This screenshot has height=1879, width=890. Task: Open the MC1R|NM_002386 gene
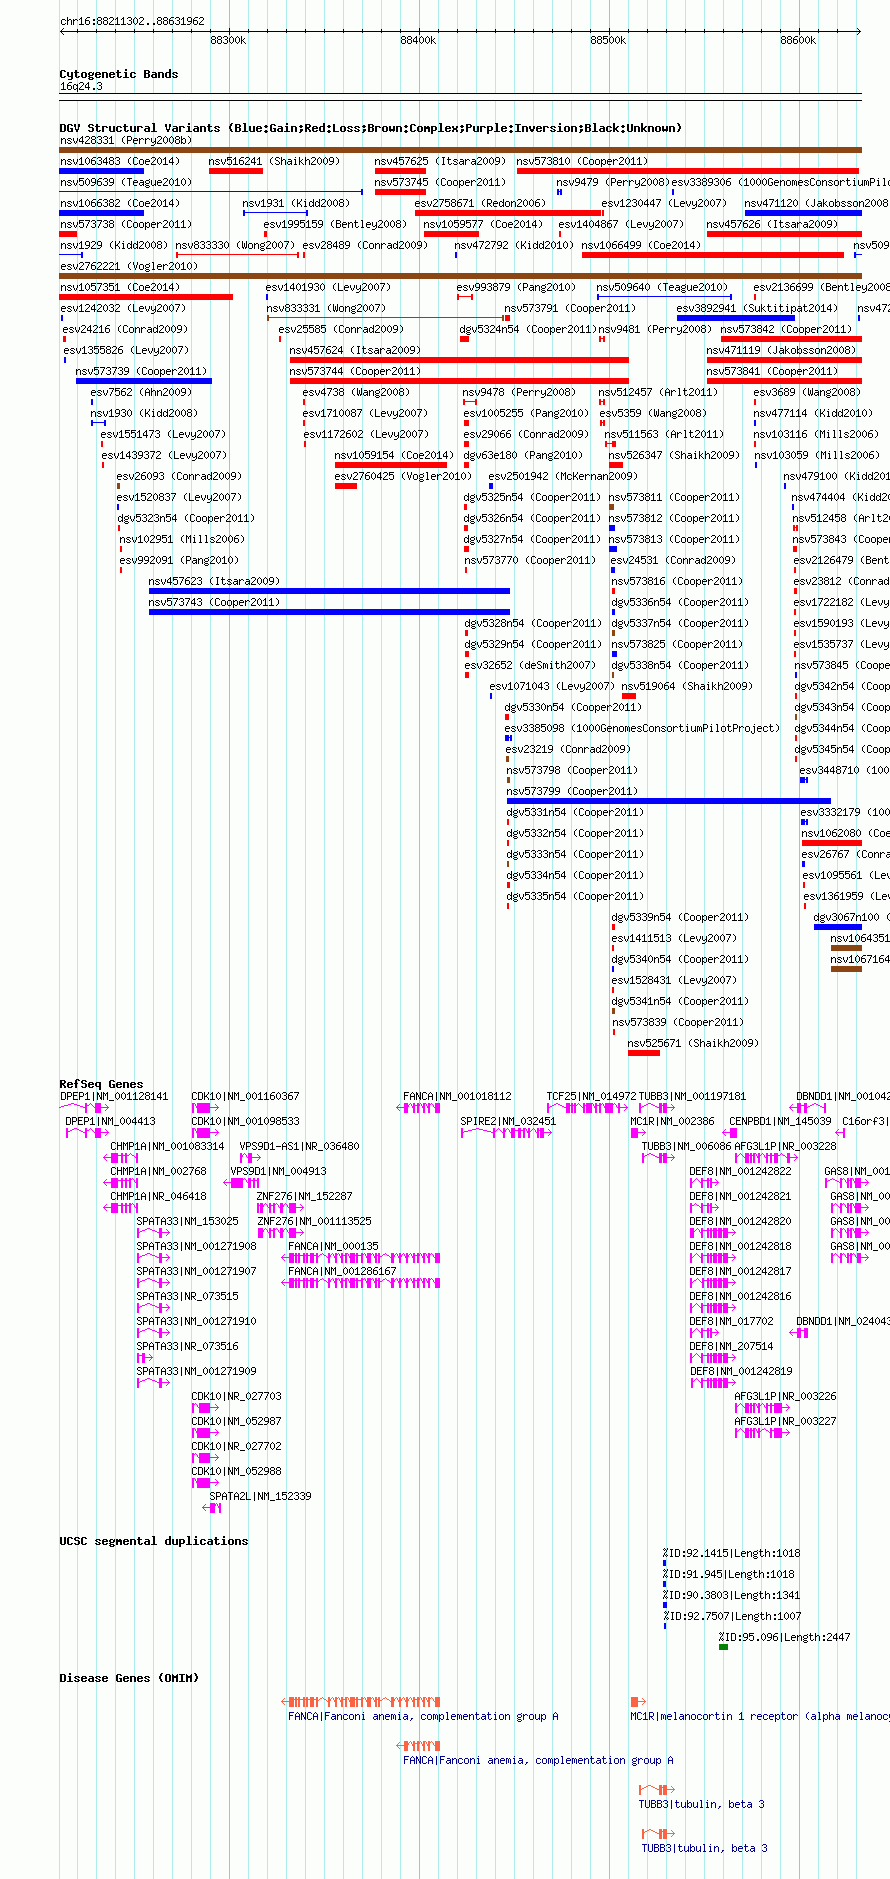pos(672,1121)
